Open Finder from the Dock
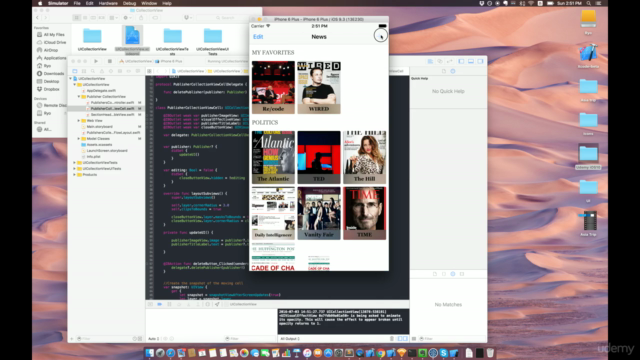 pos(150,353)
